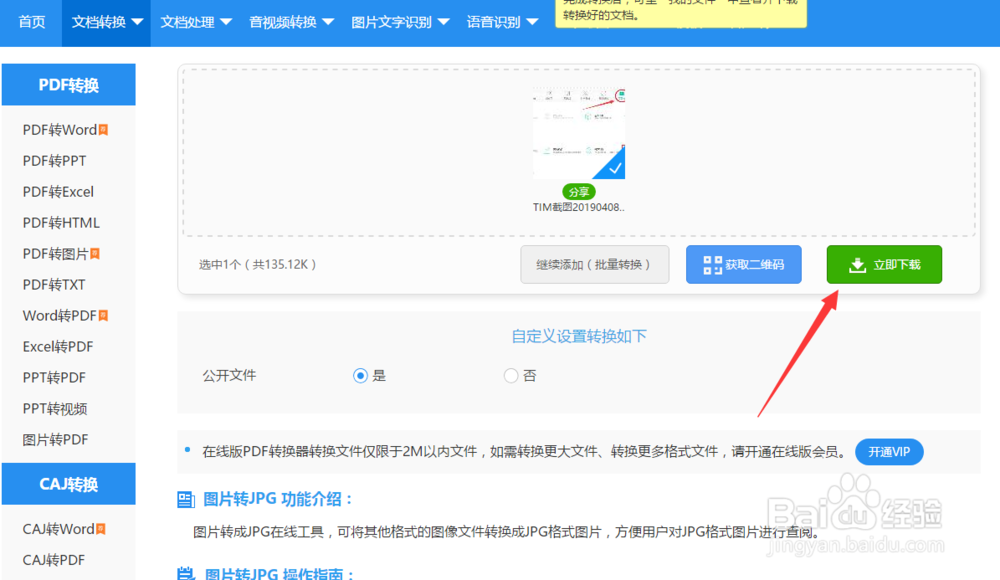Viewport: 1000px width, 580px height.
Task: Click the 自定义设置转换如下 heading
Action: pyautogui.click(x=579, y=336)
